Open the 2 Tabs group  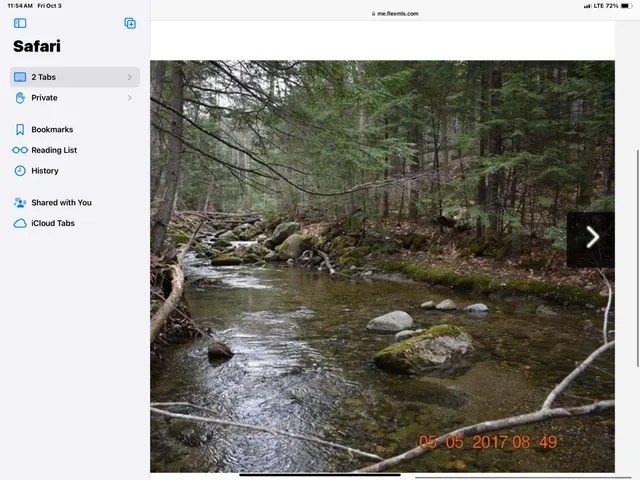75,77
